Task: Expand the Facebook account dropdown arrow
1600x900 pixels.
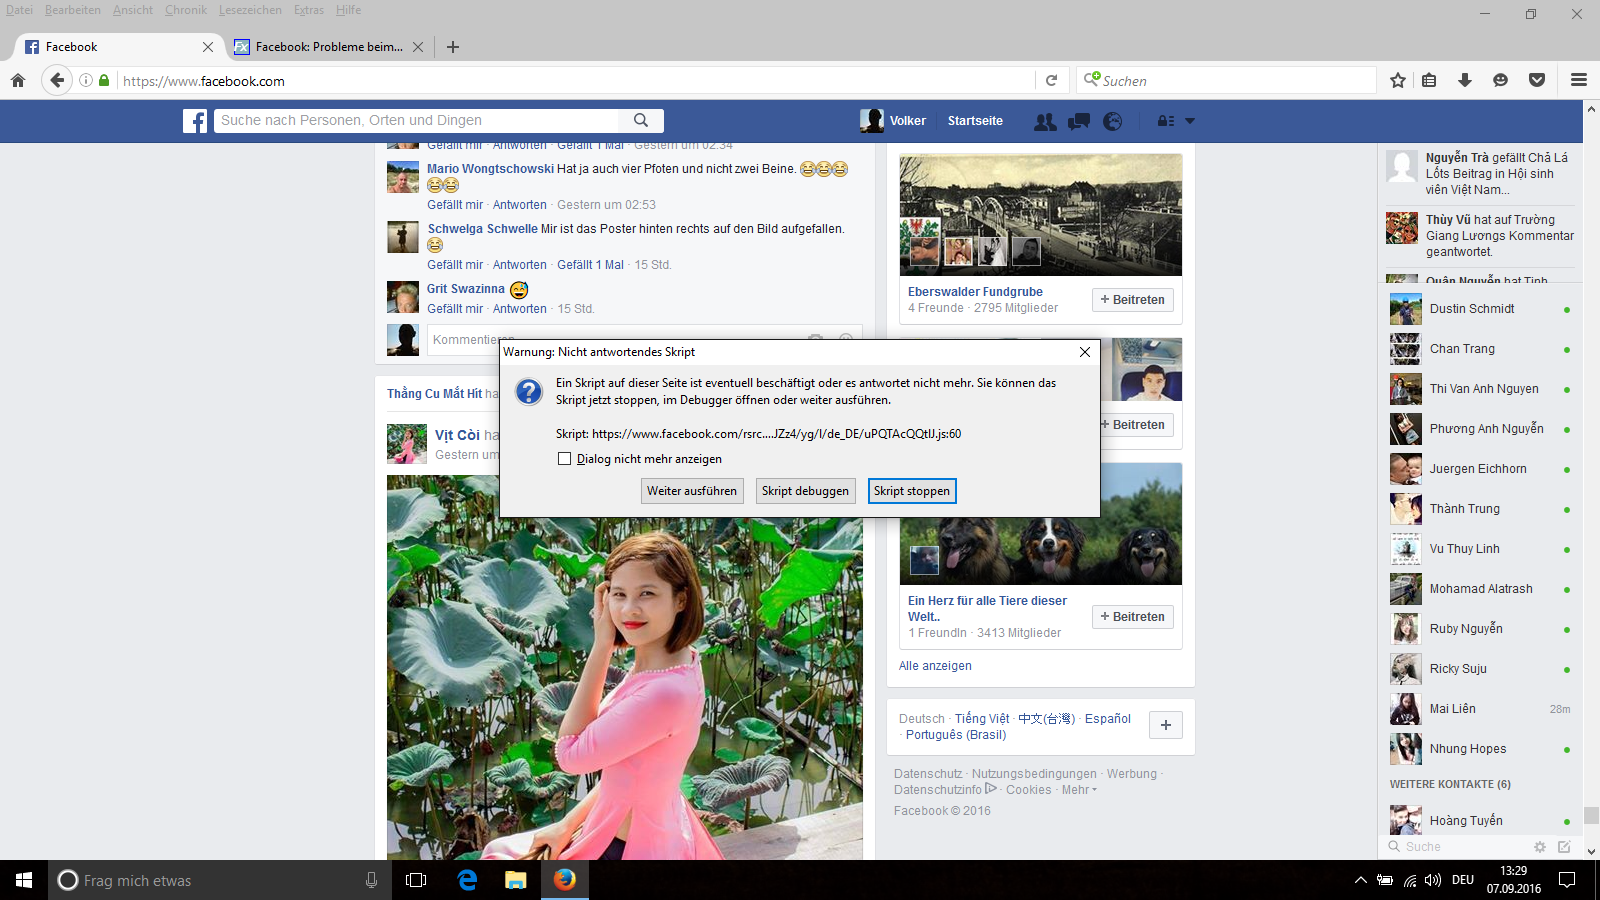Action: coord(1190,121)
